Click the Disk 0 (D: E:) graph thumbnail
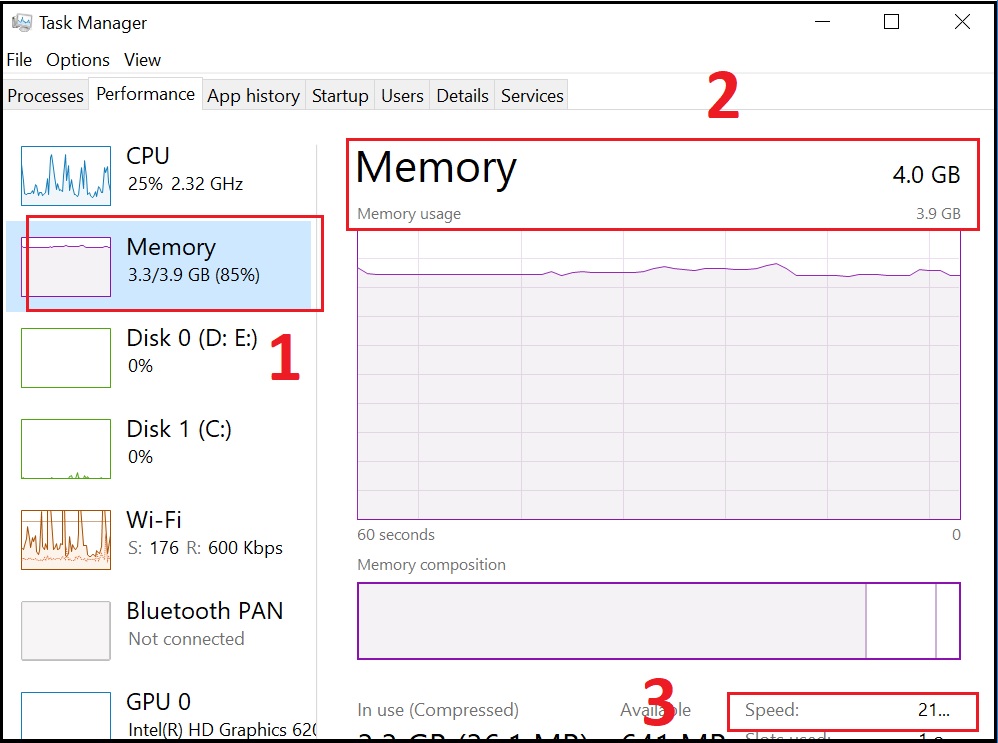The image size is (998, 743). 66,358
